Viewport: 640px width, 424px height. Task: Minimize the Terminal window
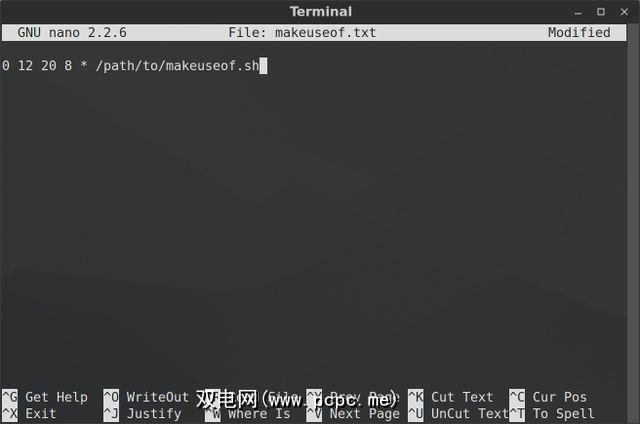tap(578, 12)
